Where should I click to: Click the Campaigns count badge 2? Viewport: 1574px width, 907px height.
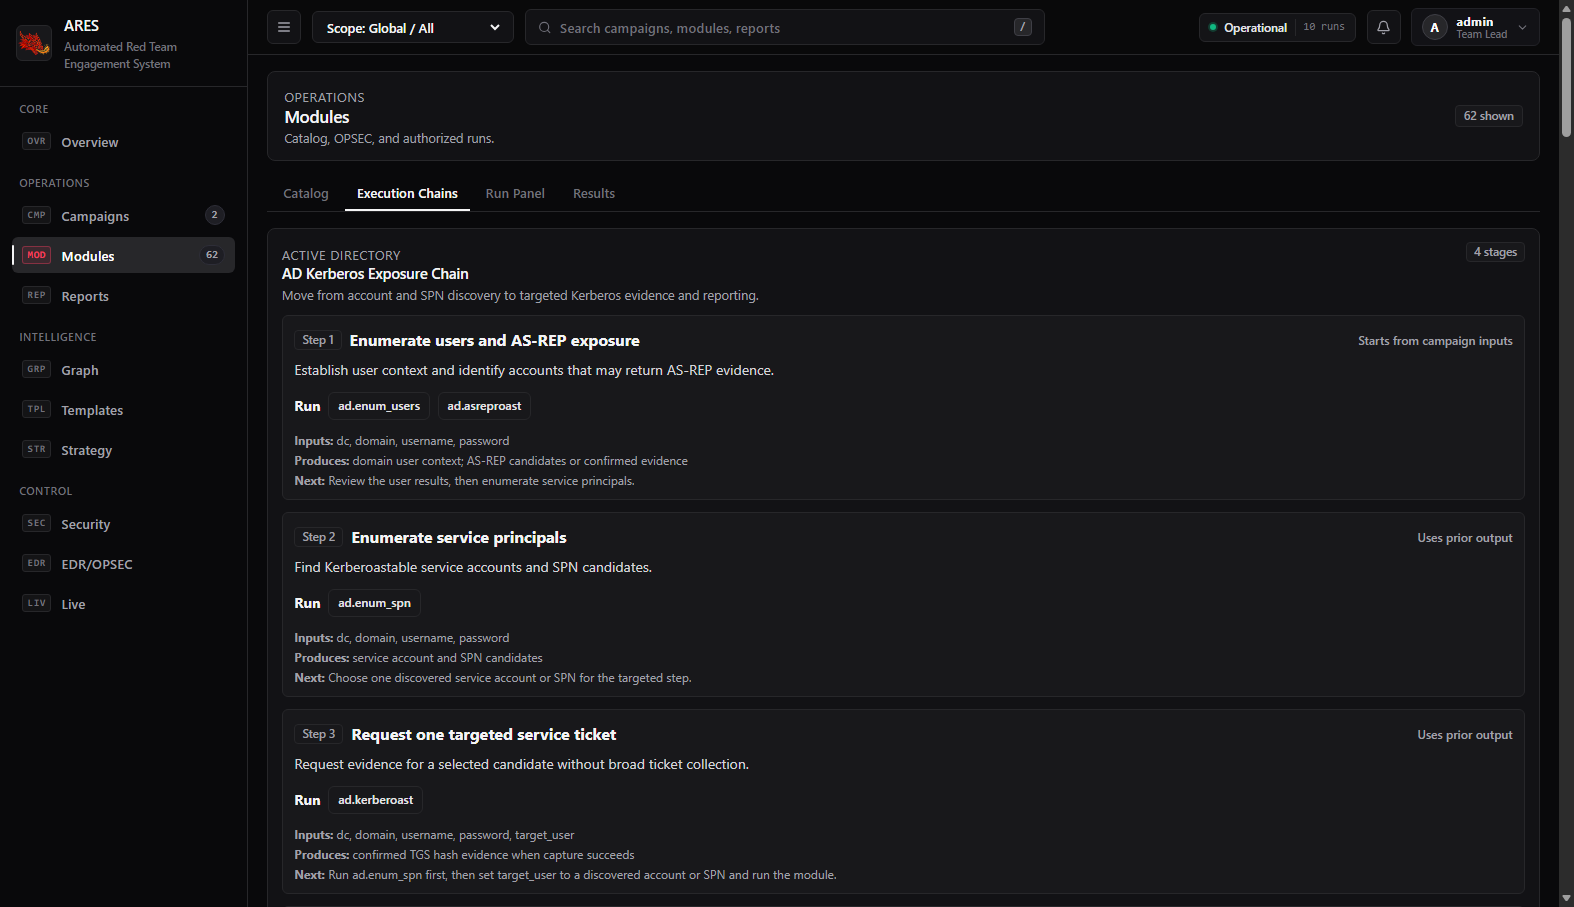(214, 215)
